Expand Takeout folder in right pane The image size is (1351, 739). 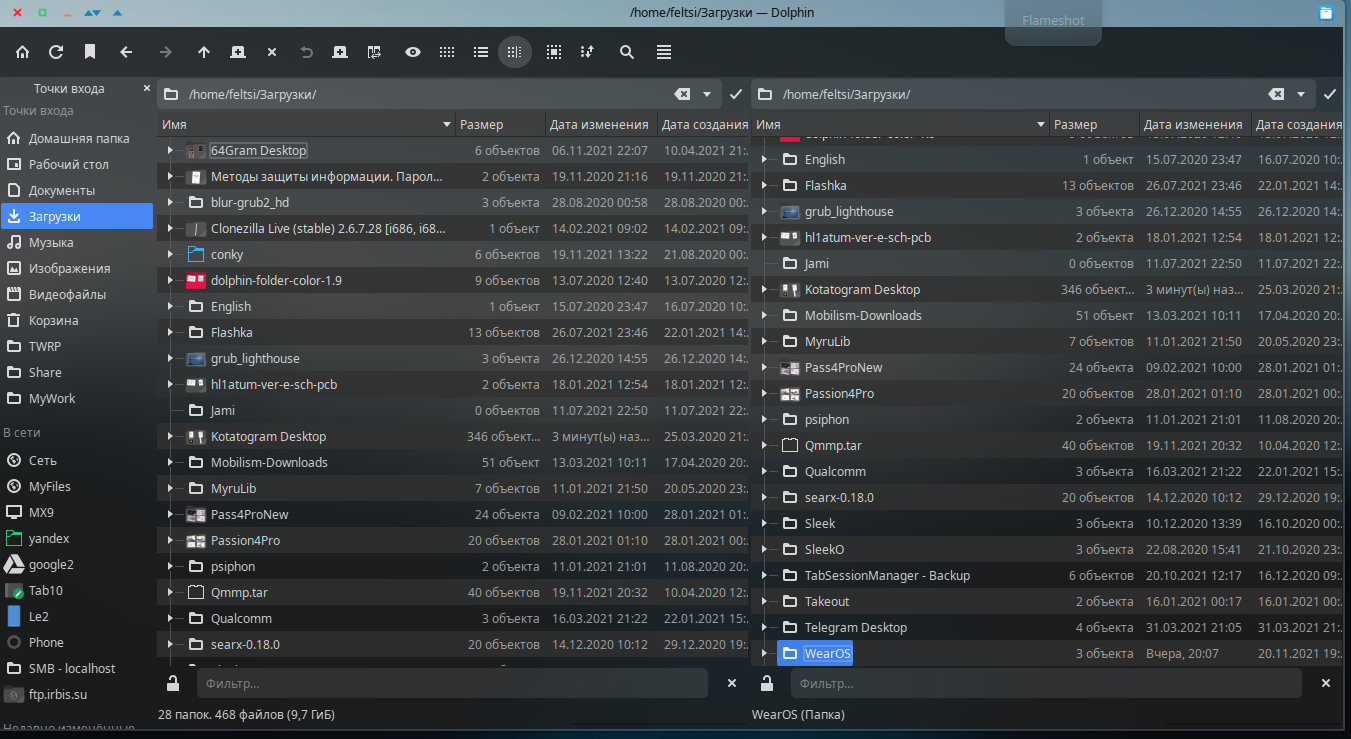[764, 601]
